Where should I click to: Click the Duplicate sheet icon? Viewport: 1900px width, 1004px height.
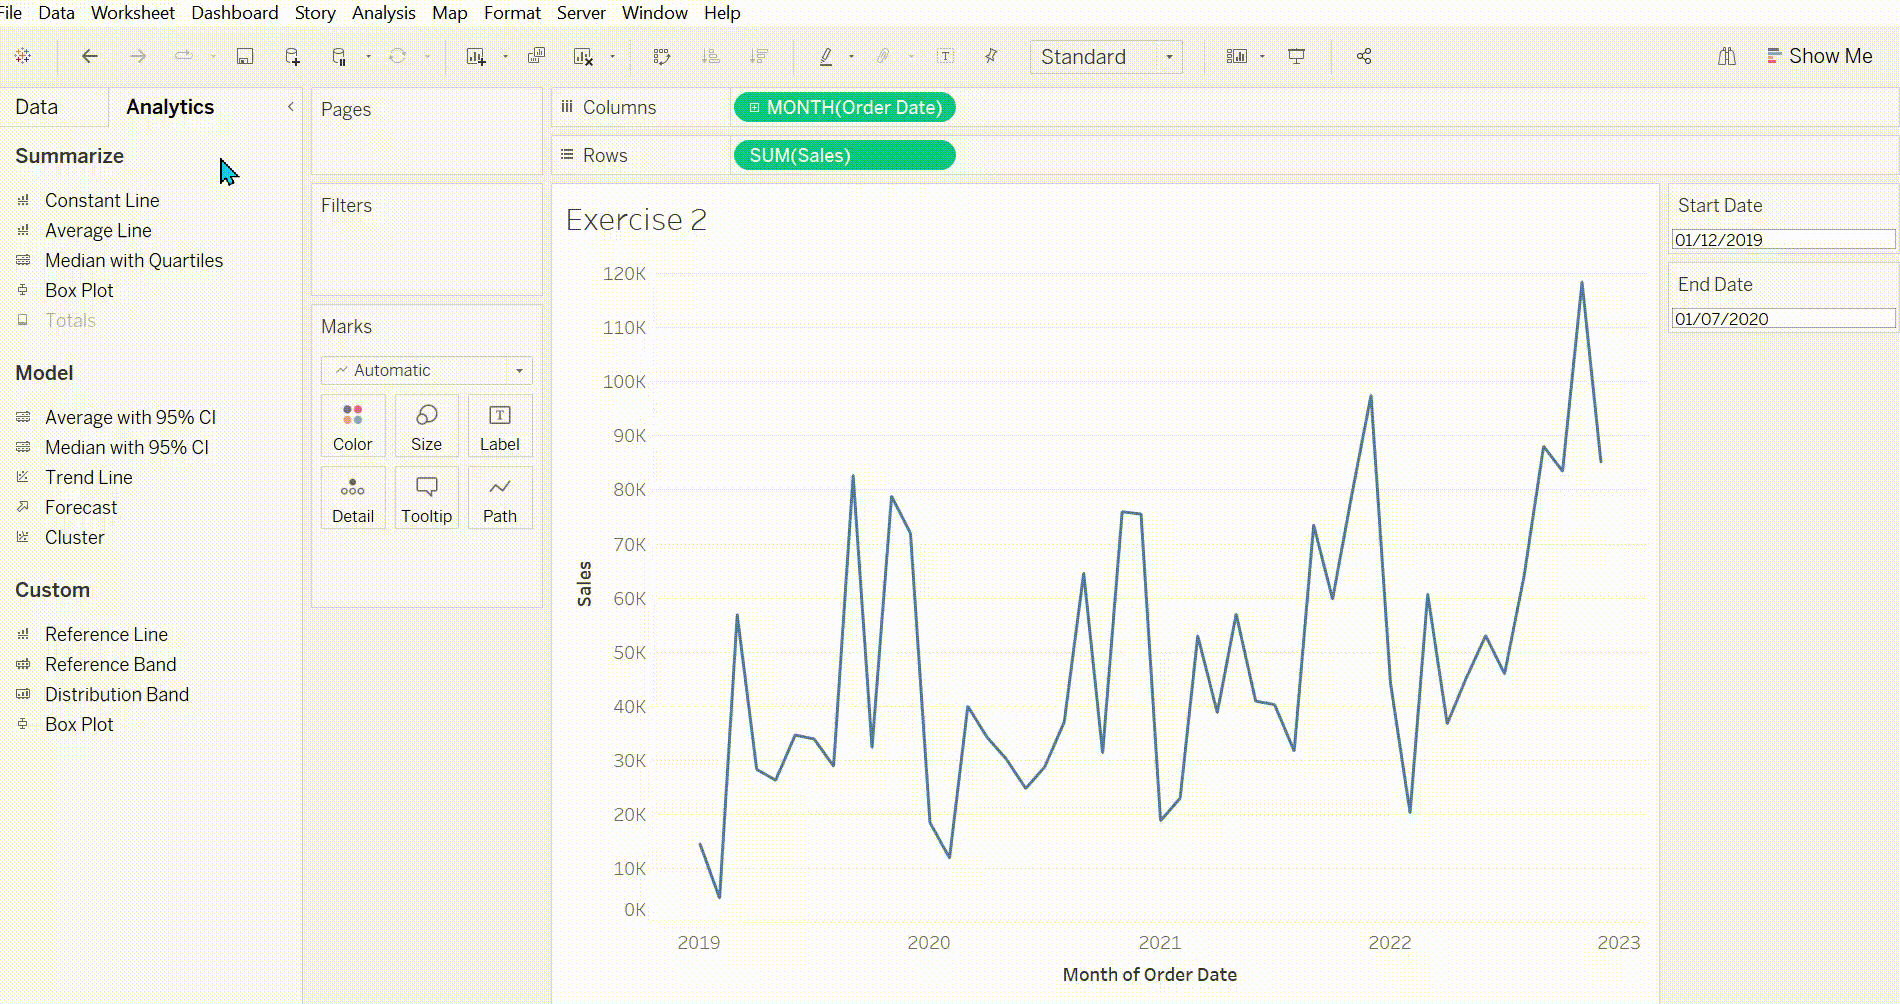(x=536, y=56)
